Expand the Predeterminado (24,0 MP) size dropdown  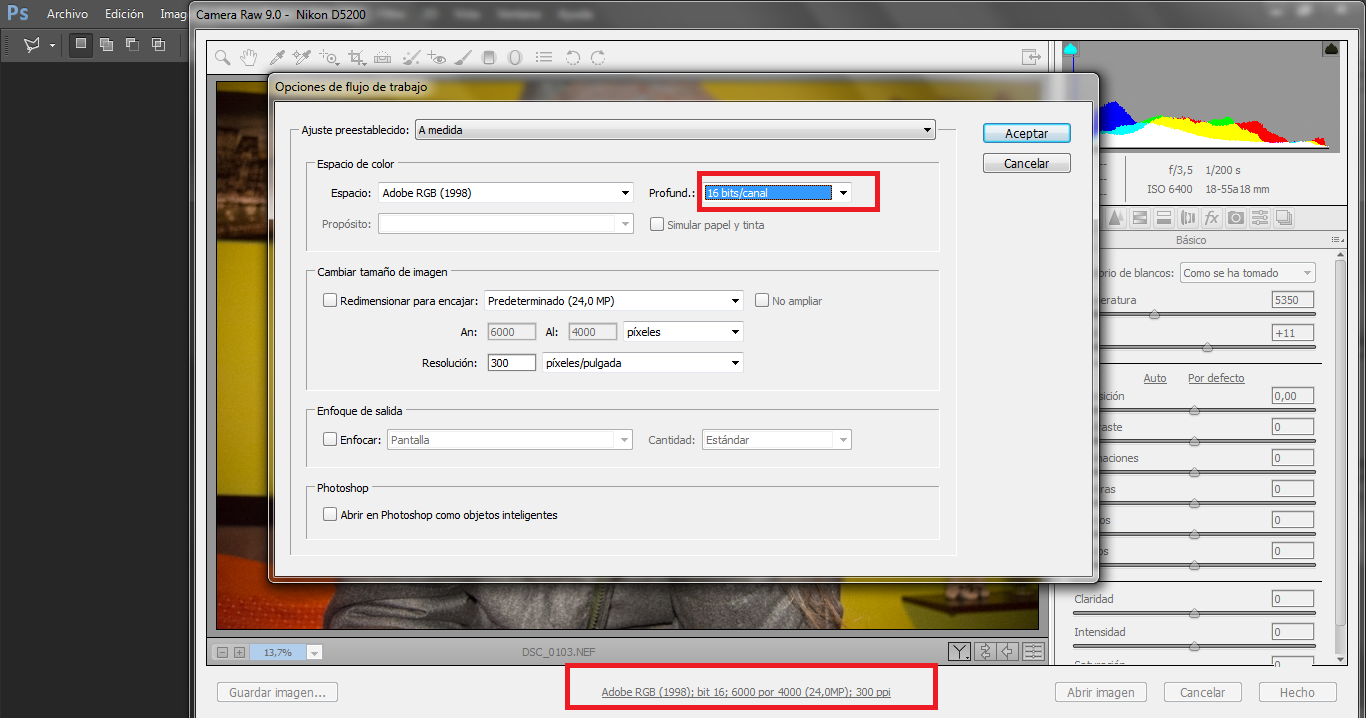pos(613,300)
